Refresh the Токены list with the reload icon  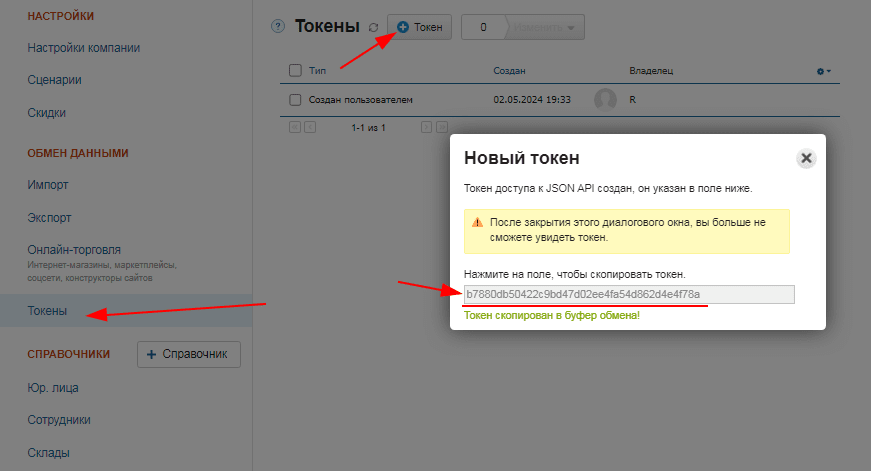pos(373,27)
